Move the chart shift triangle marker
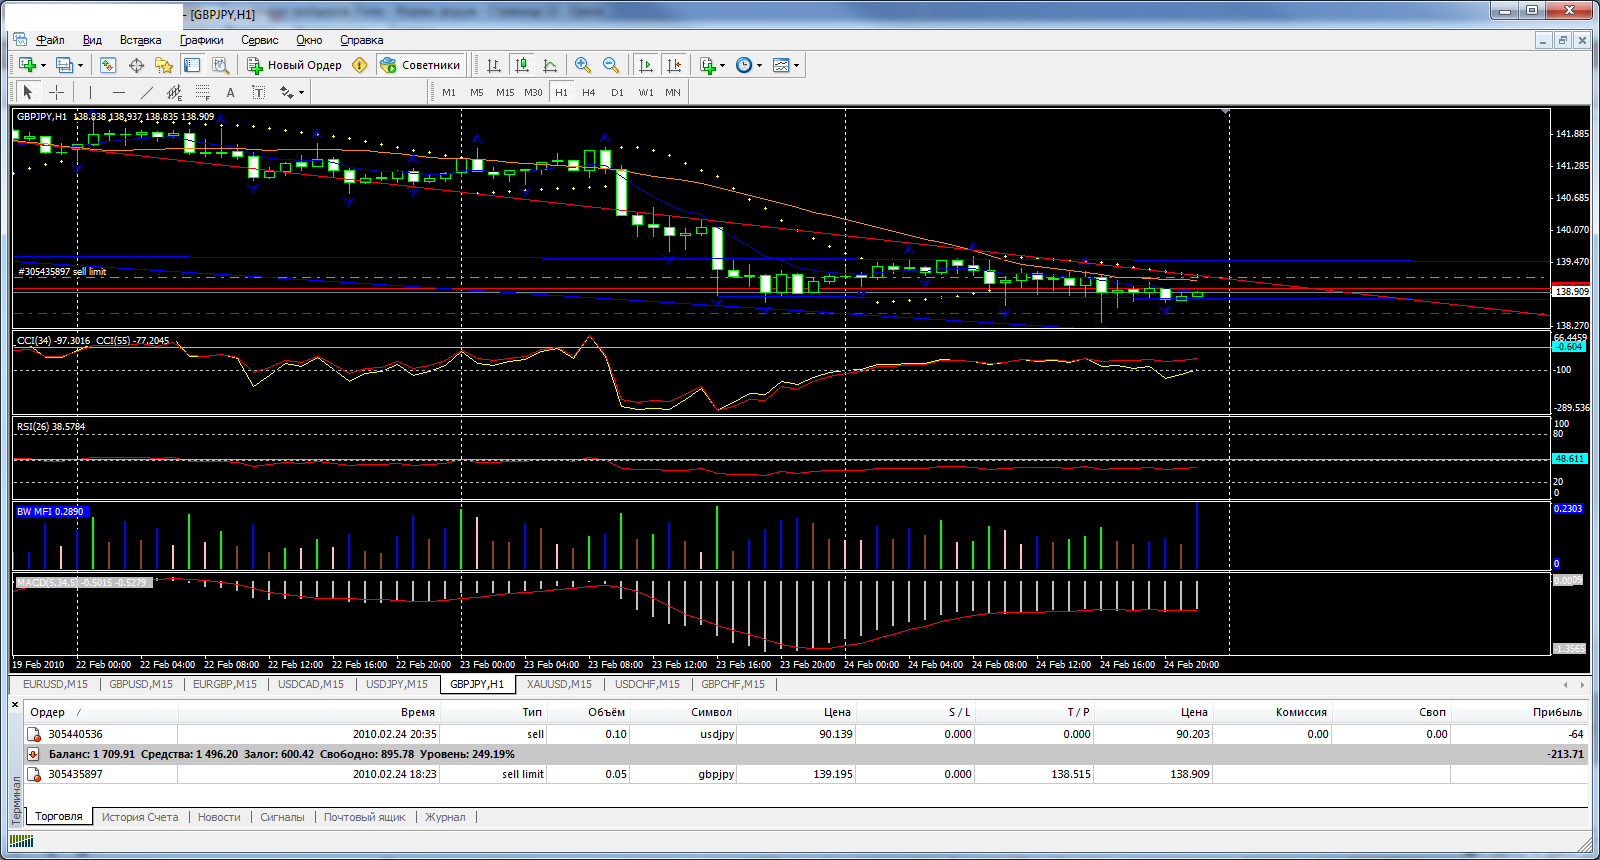The width and height of the screenshot is (1600, 860). coord(1227,113)
